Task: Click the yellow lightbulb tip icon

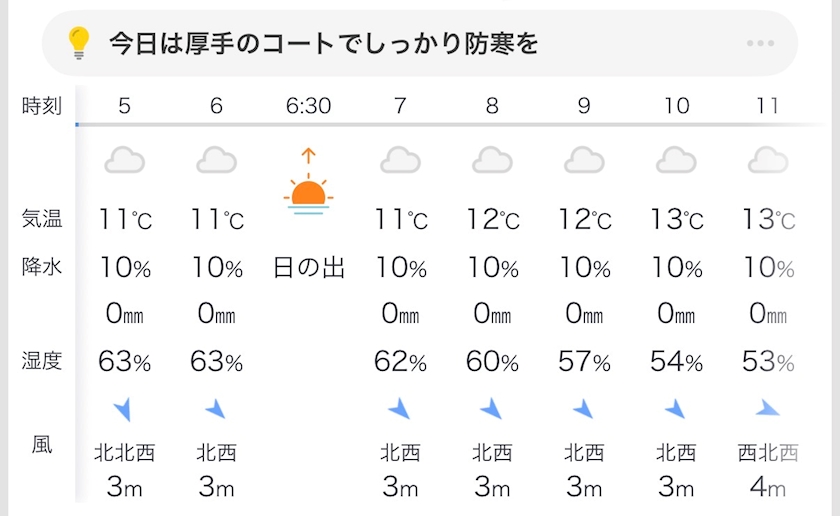Action: tap(79, 43)
